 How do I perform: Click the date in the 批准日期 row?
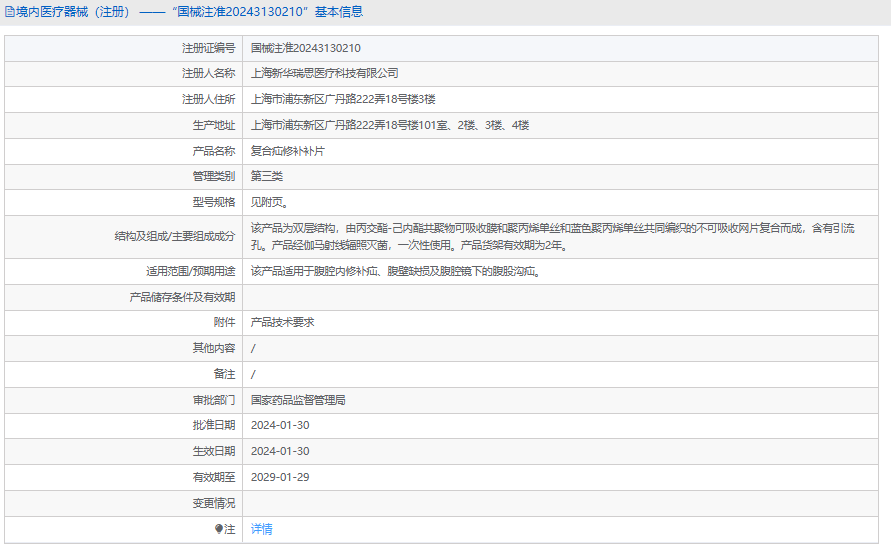pos(280,425)
